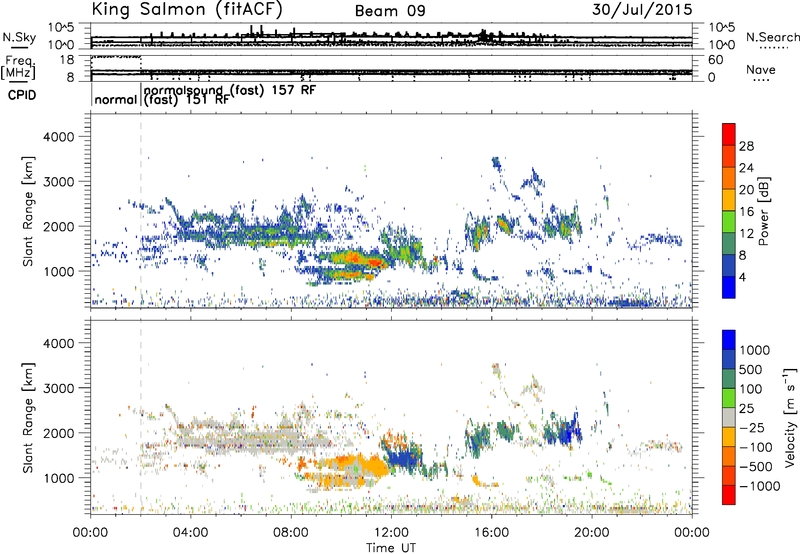Image resolution: width=800 pixels, height=554 pixels.
Task: Select the 'normal' CPID mode text
Action: pos(116,99)
